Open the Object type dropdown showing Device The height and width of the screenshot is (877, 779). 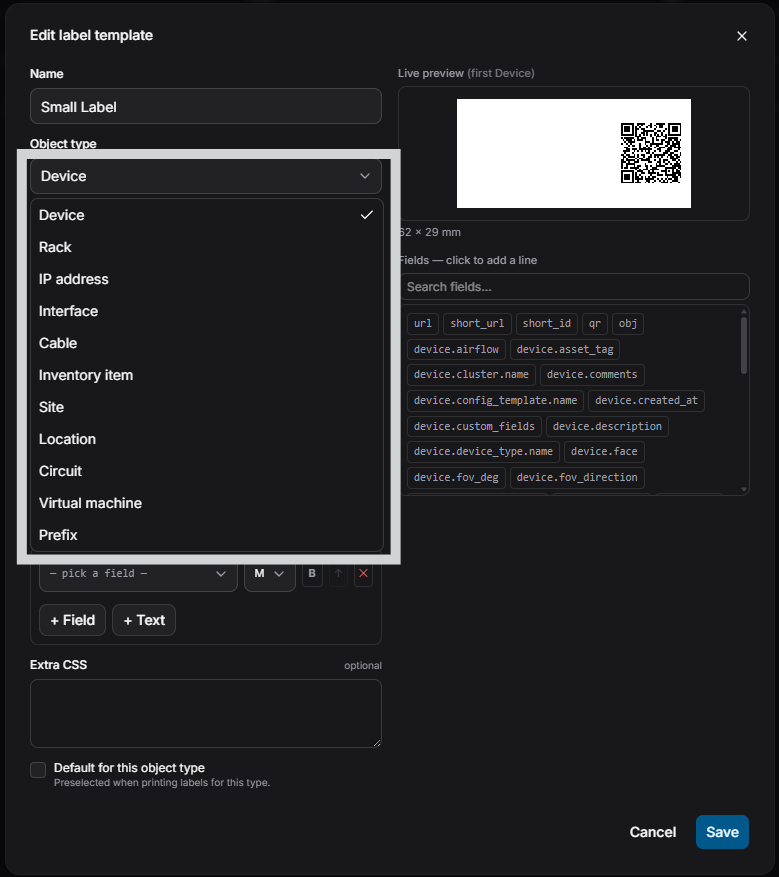[x=206, y=176]
